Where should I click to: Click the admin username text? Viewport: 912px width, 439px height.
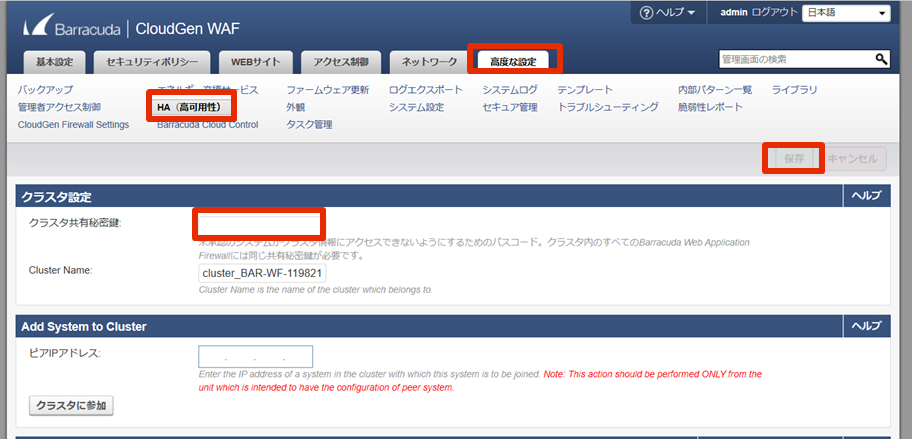click(733, 13)
